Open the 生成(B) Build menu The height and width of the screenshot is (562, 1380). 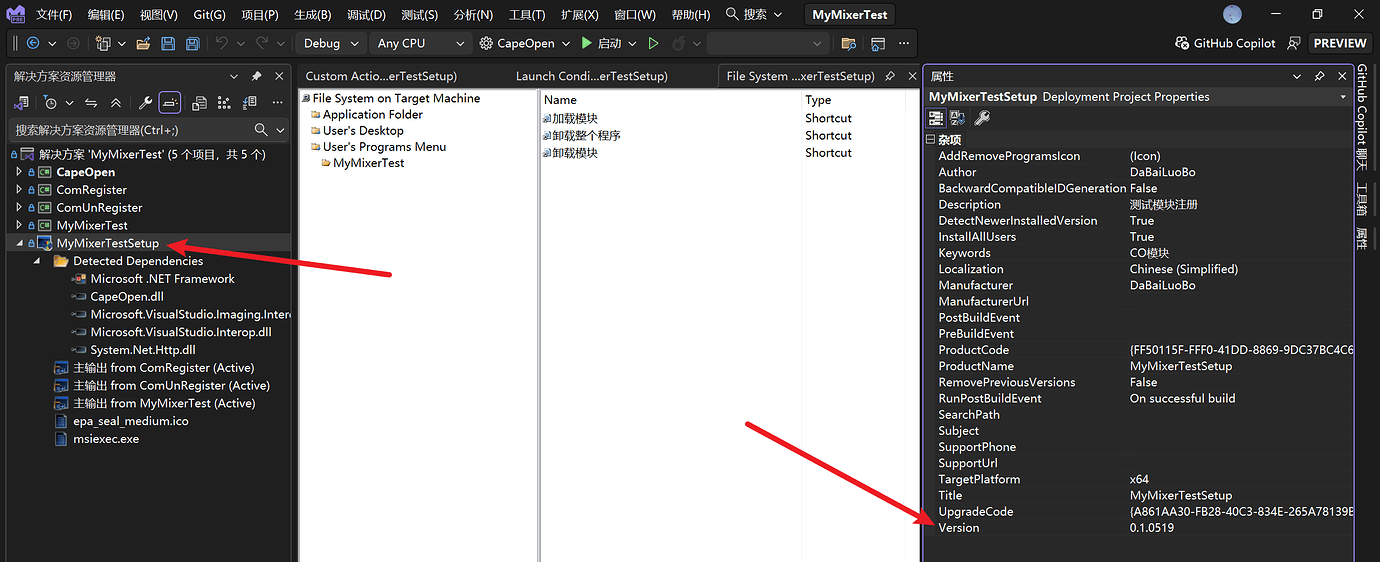[312, 15]
